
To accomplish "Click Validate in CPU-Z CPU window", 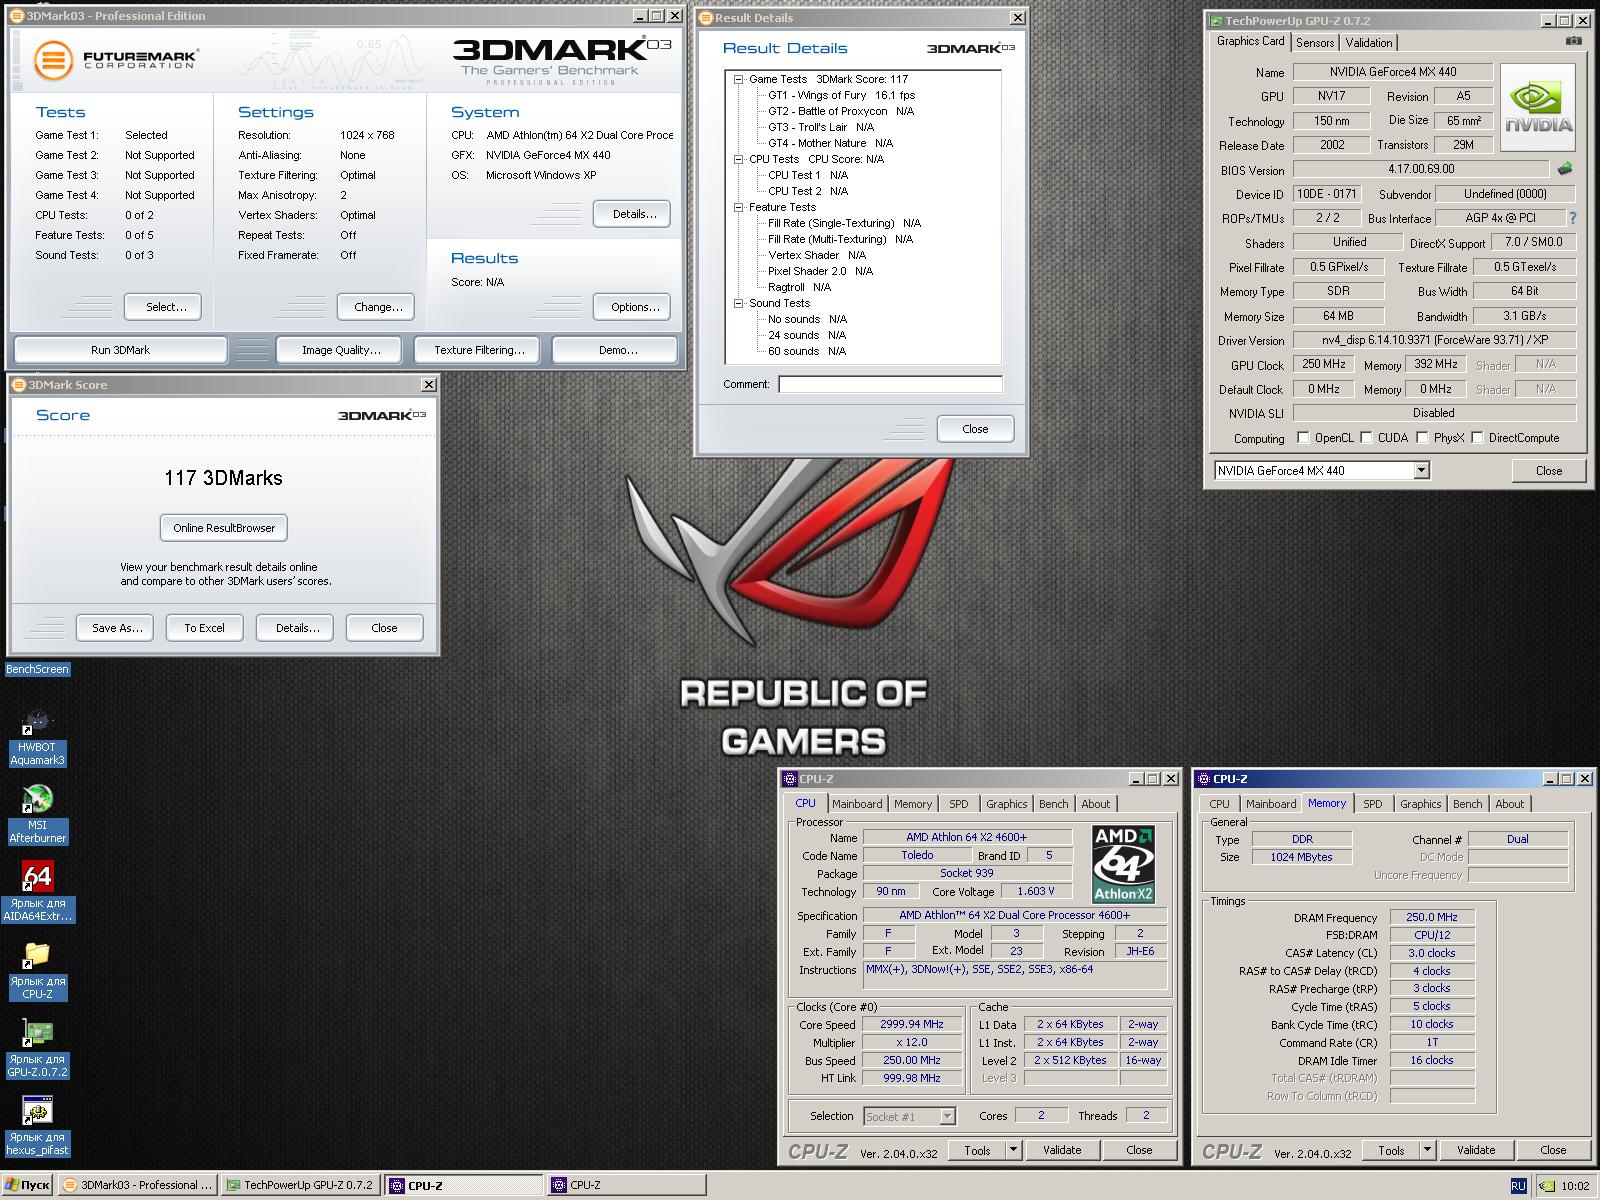I will [1062, 1150].
